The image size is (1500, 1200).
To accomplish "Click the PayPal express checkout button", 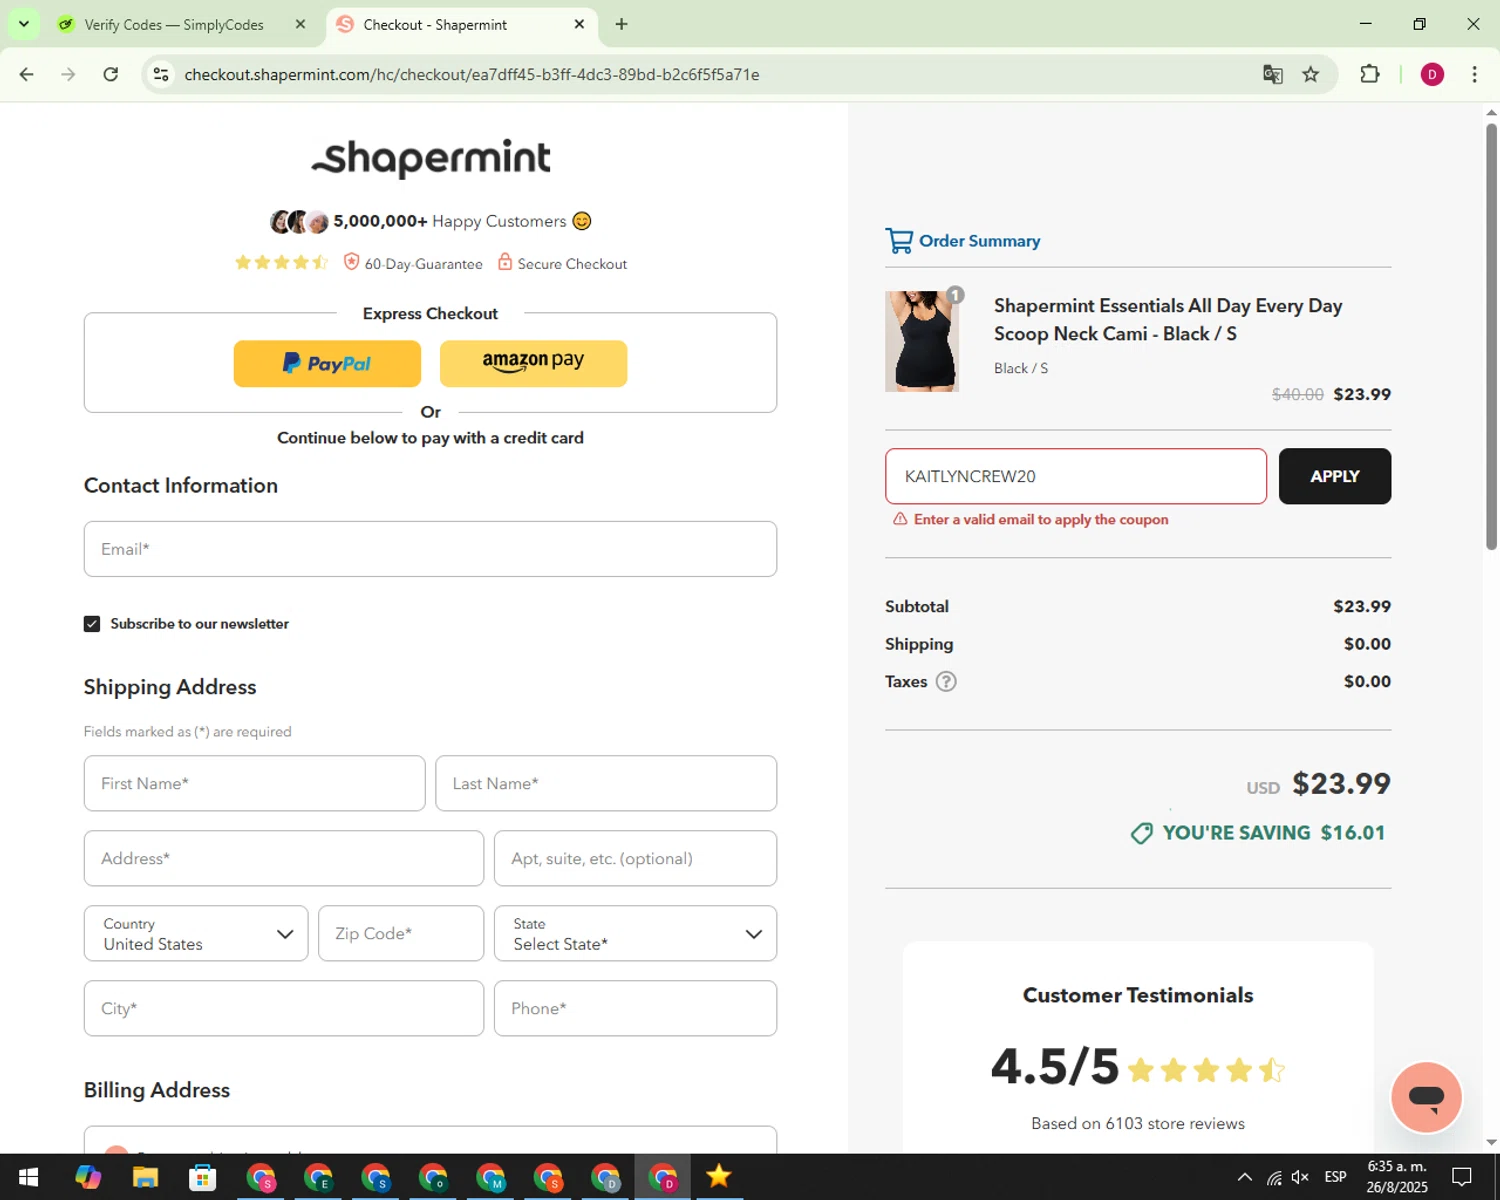I will click(x=327, y=363).
